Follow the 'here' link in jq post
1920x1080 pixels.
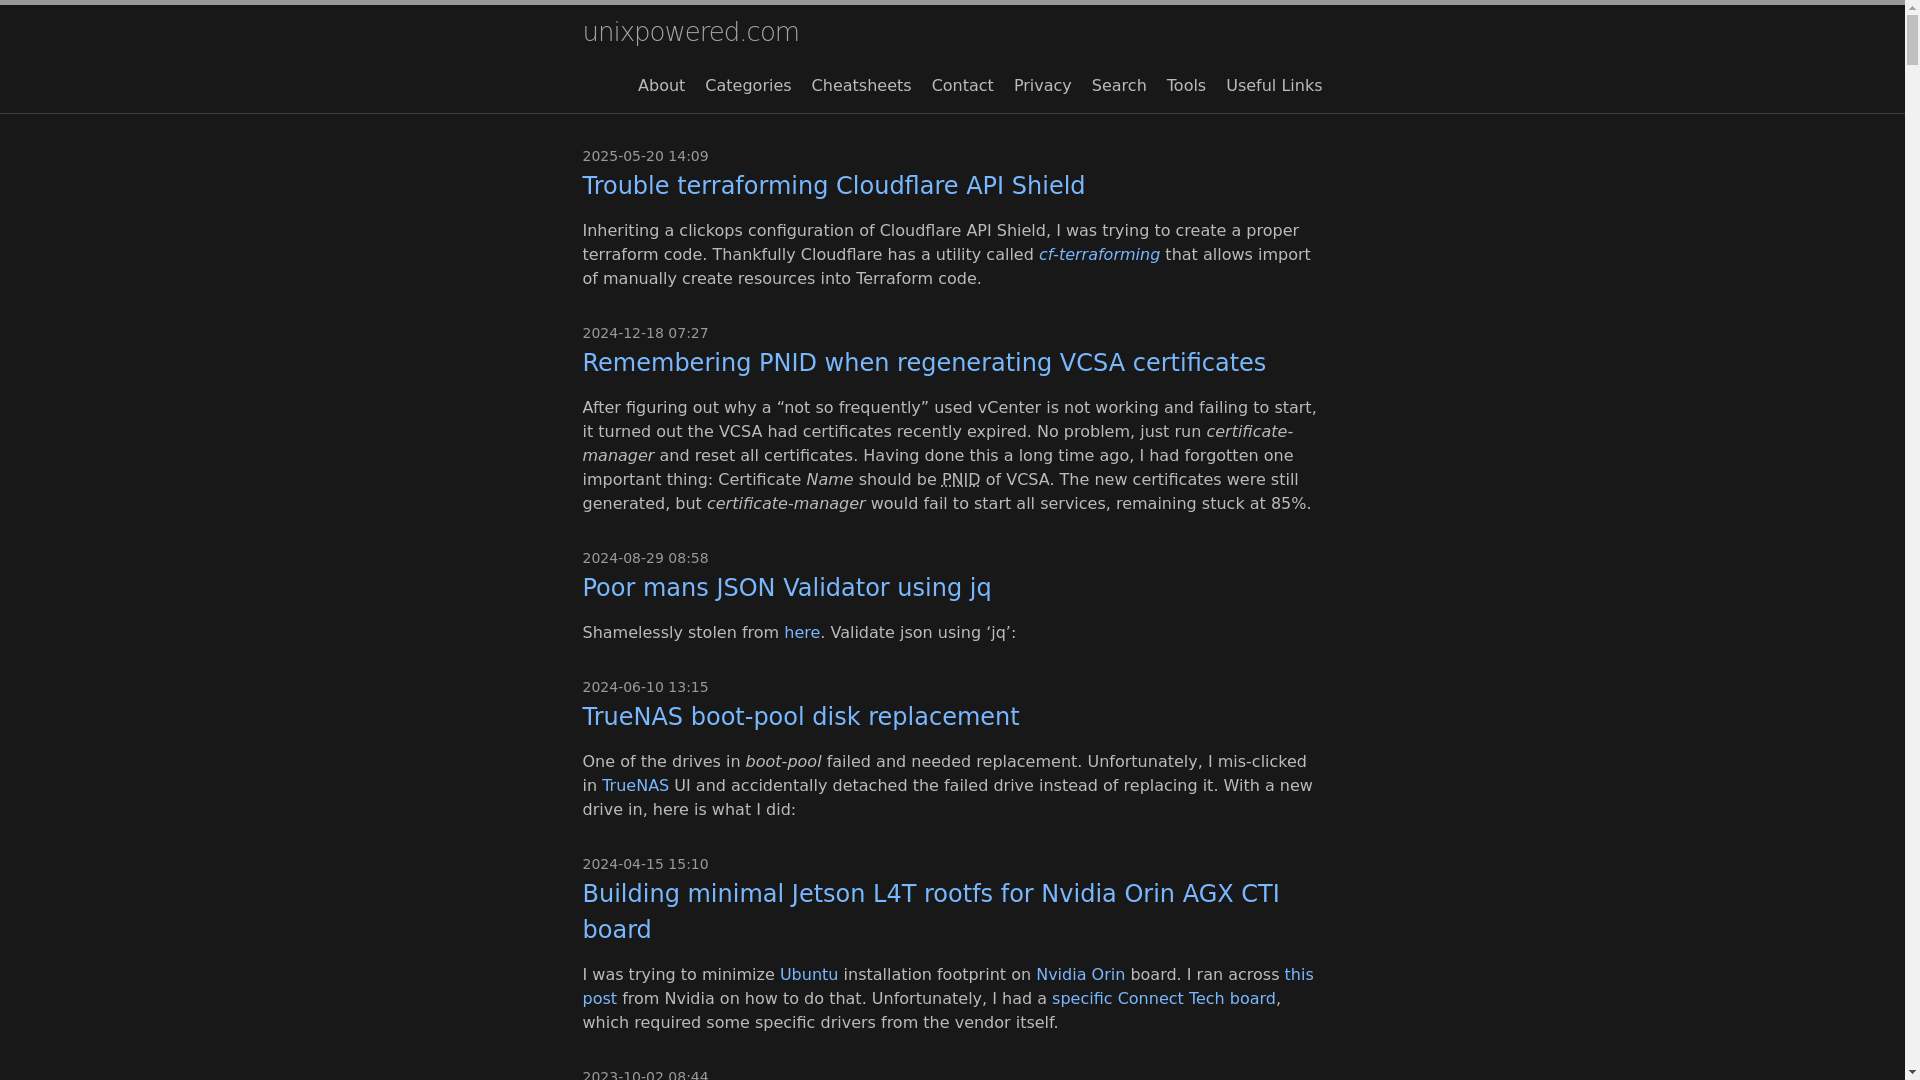pyautogui.click(x=802, y=633)
